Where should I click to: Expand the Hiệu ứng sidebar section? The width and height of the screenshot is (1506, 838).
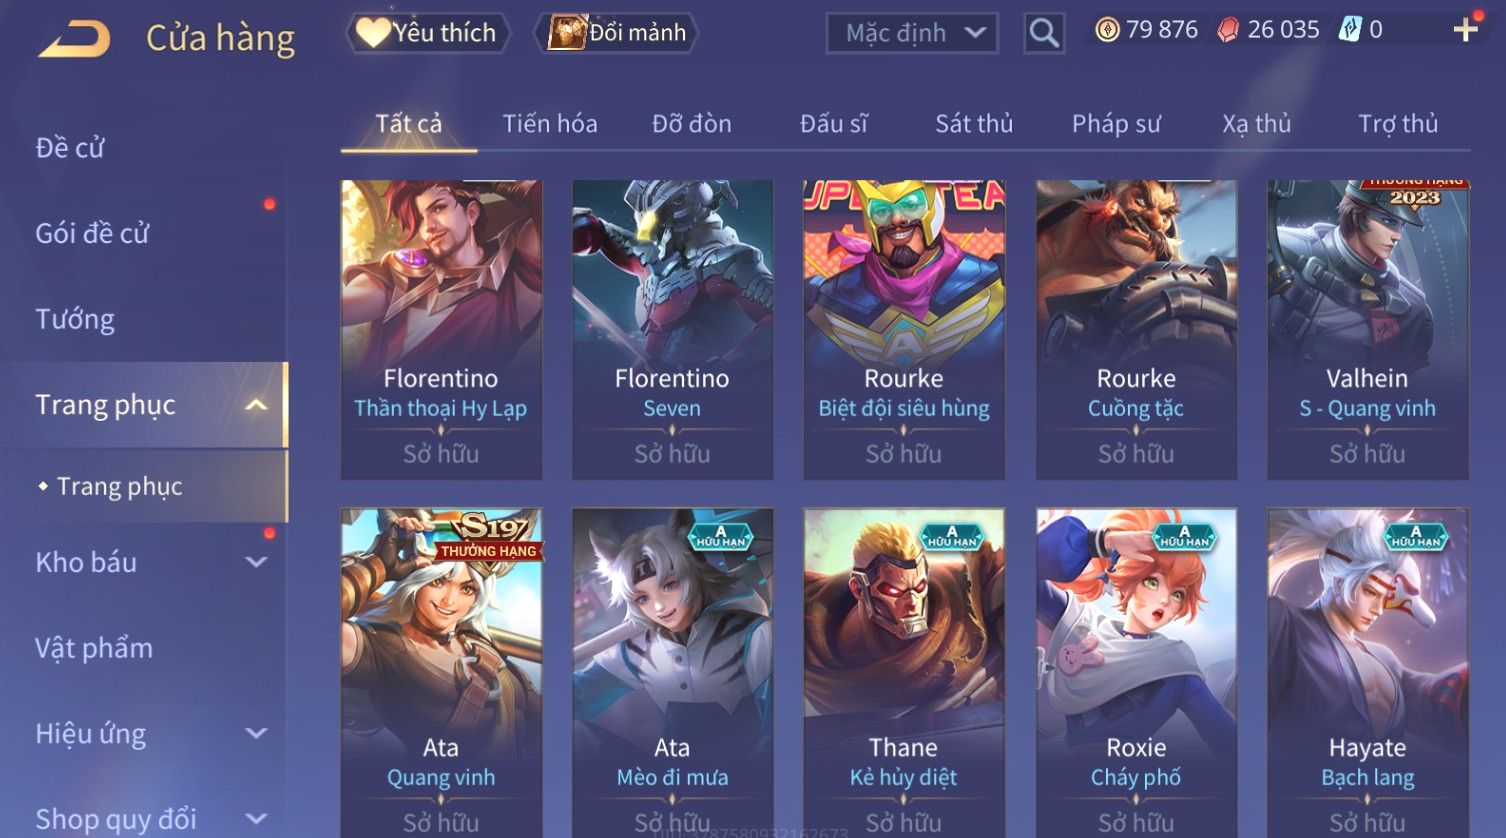tap(256, 733)
